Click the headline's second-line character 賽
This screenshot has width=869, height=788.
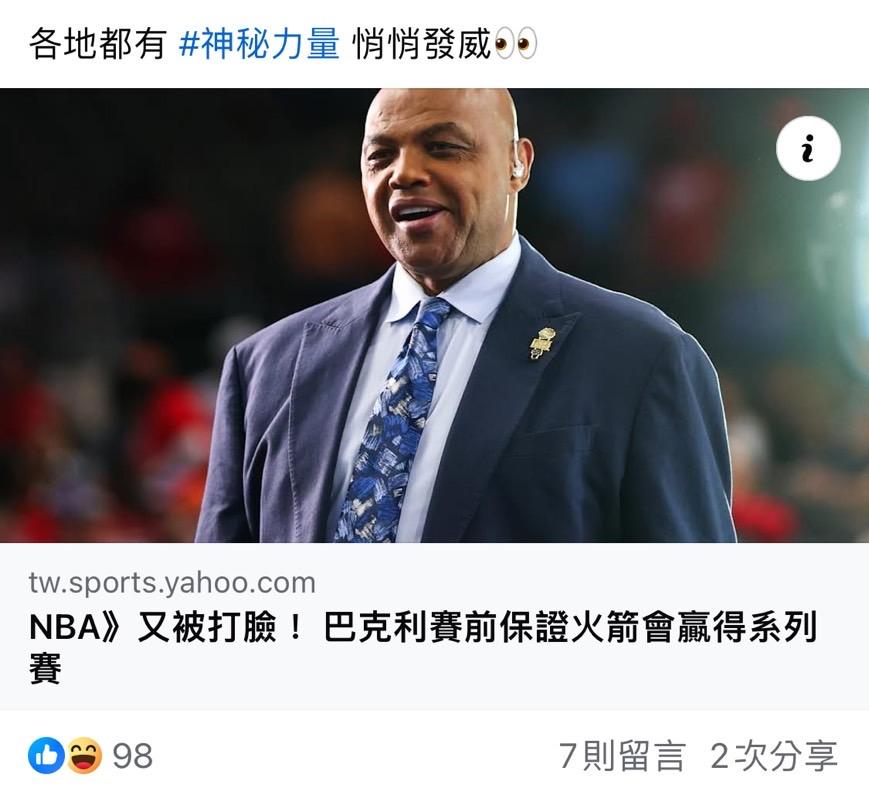pyautogui.click(x=45, y=668)
